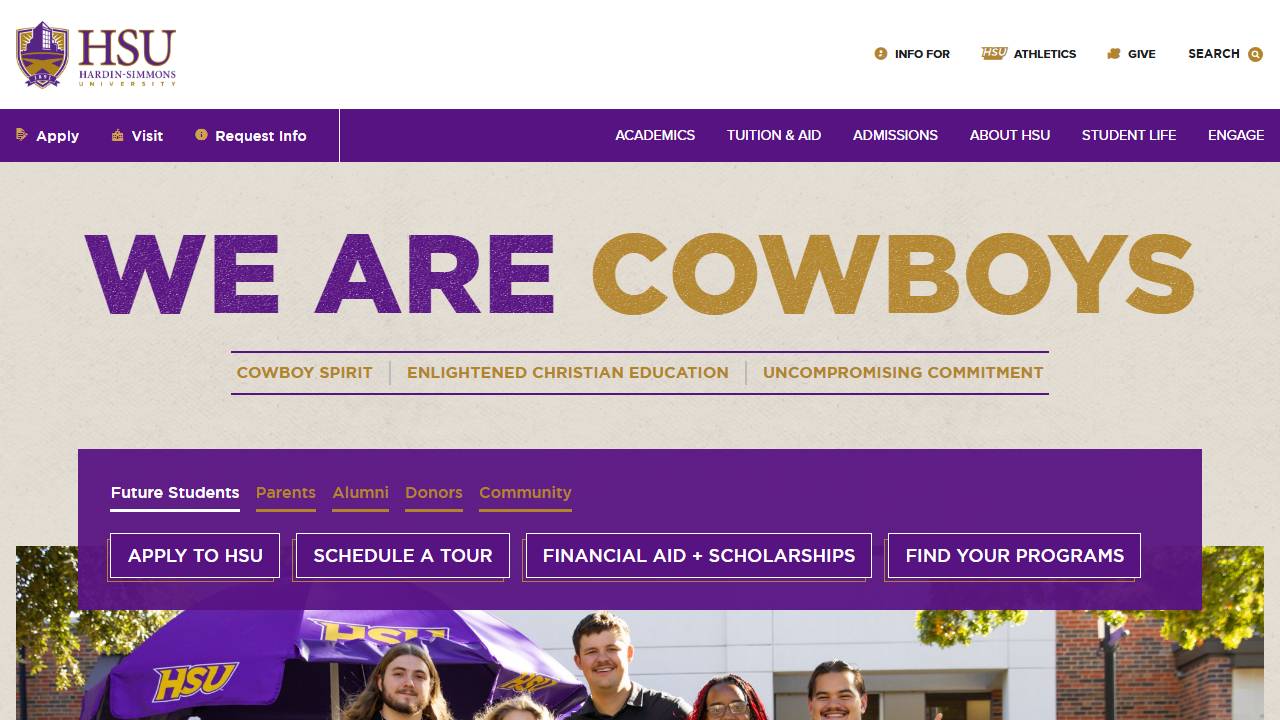Click the HSU Hardin-Simmons University logo
Viewport: 1280px width, 720px height.
[x=96, y=54]
